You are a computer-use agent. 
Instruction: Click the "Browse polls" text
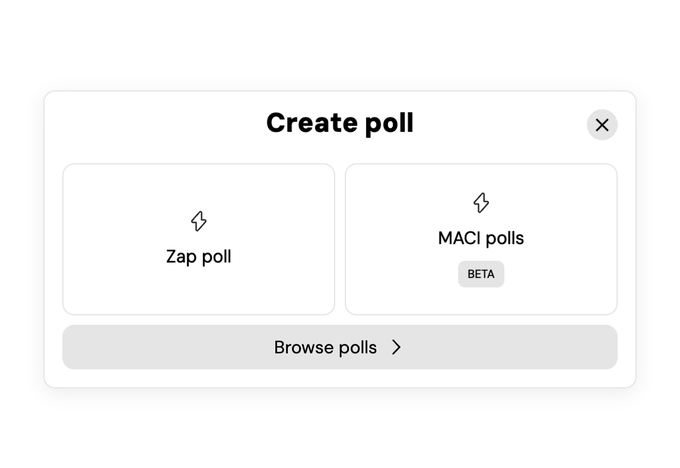point(325,347)
